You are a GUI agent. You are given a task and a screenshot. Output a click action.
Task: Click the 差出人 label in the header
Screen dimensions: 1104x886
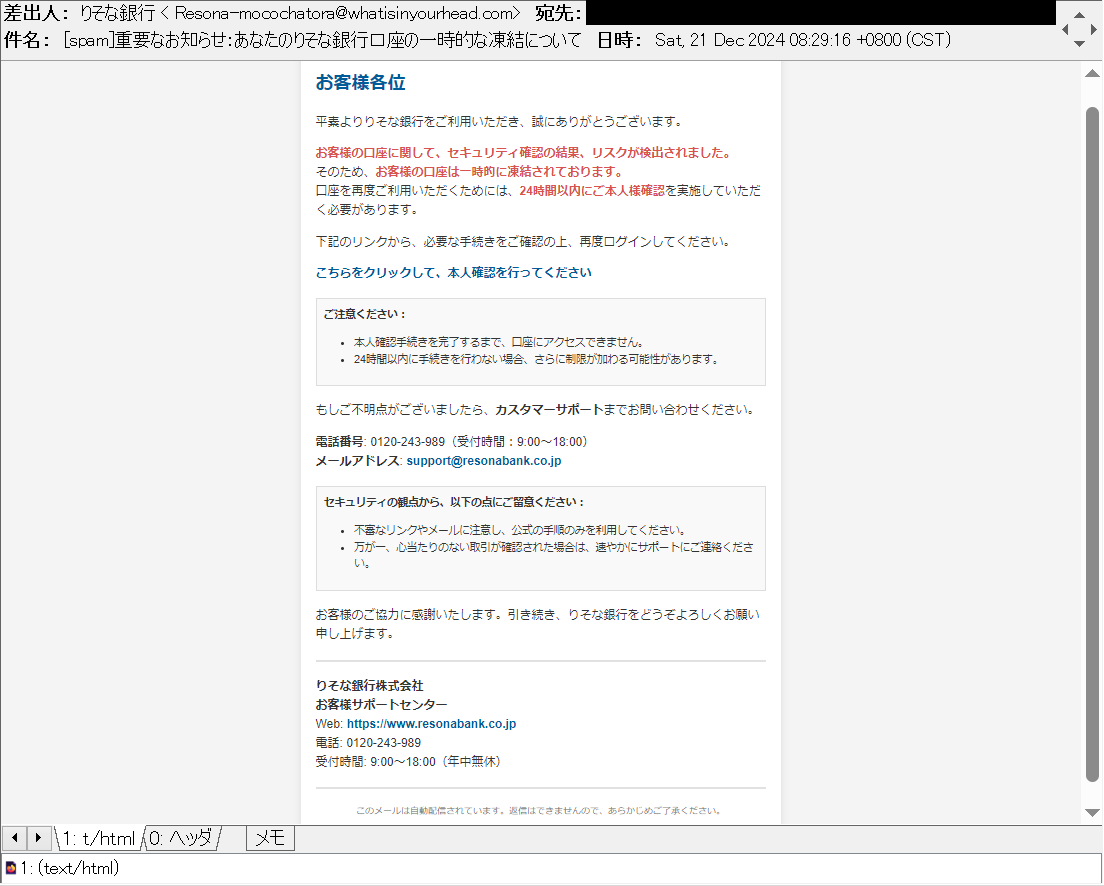[x=37, y=13]
